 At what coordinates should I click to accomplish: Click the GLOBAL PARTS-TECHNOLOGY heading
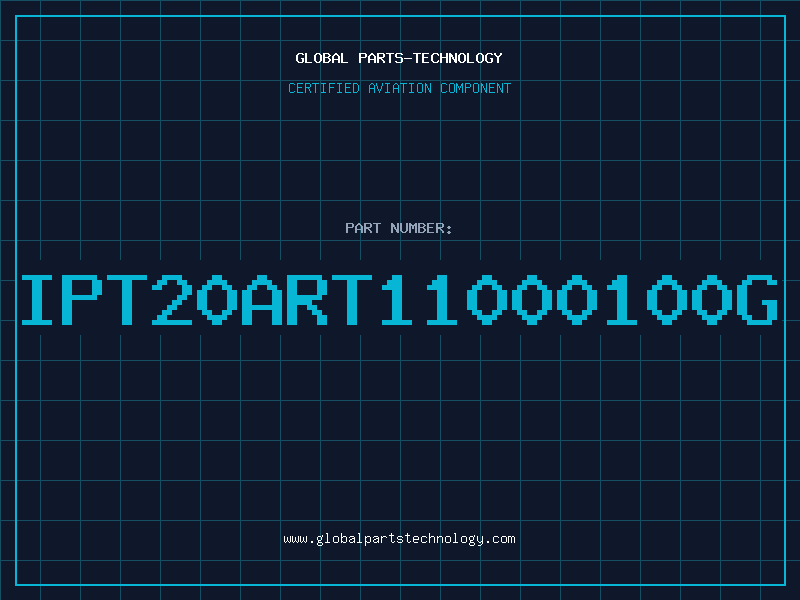coord(399,58)
